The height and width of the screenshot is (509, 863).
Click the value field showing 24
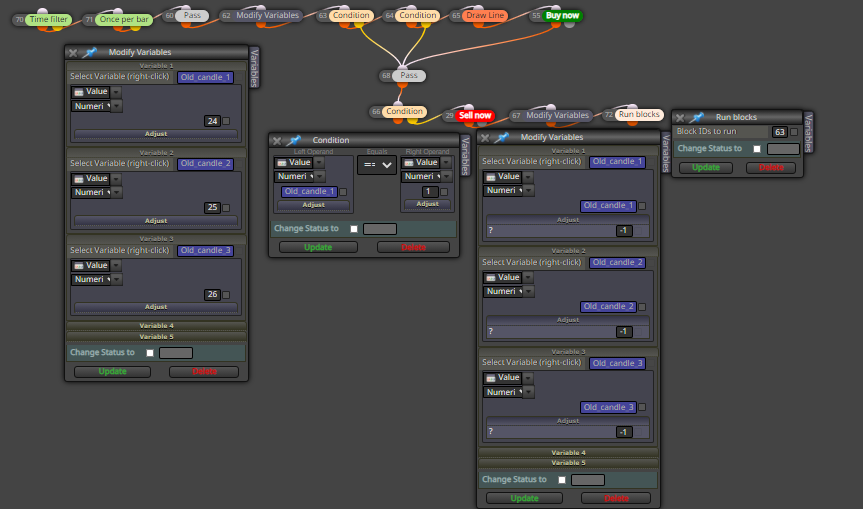212,121
